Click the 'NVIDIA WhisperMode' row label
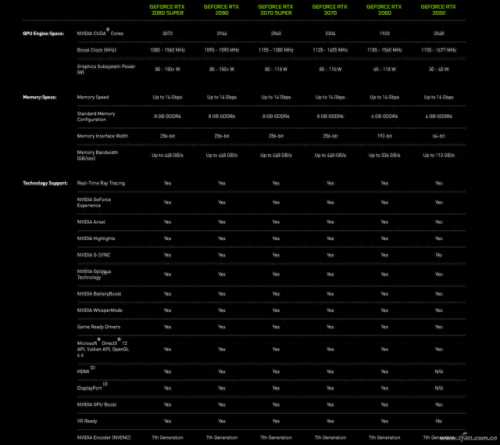The height and width of the screenshot is (445, 500). pos(100,310)
